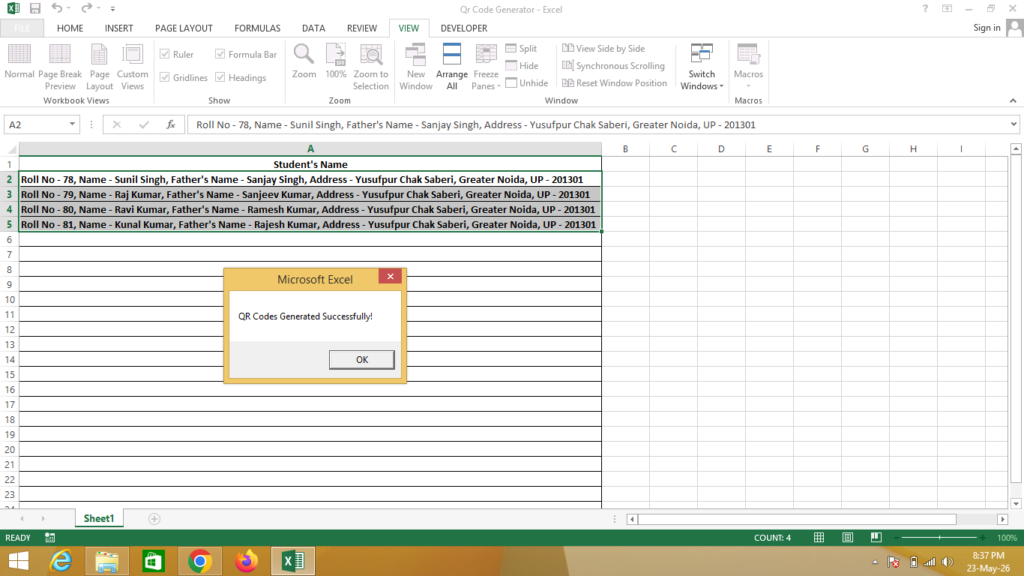Arrange All open windows
This screenshot has height=576, width=1024.
tap(452, 67)
